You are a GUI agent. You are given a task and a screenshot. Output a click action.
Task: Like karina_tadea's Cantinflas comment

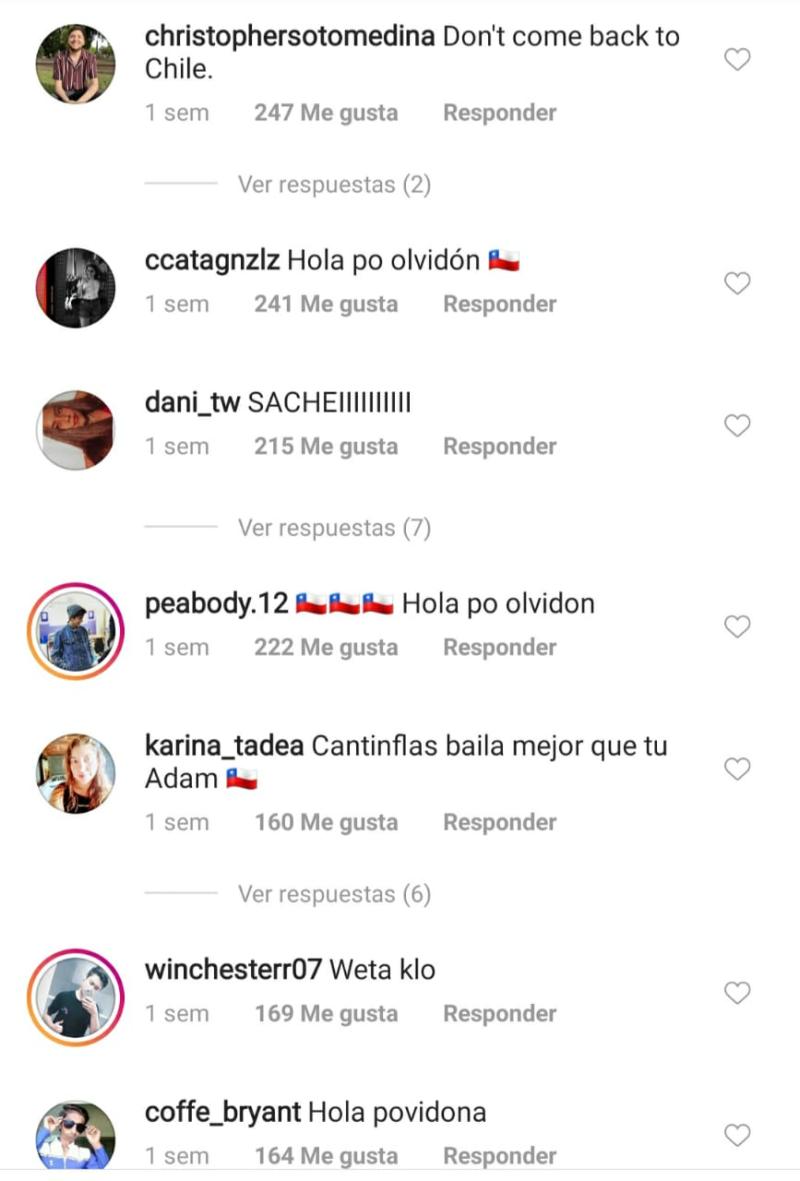[x=737, y=769]
